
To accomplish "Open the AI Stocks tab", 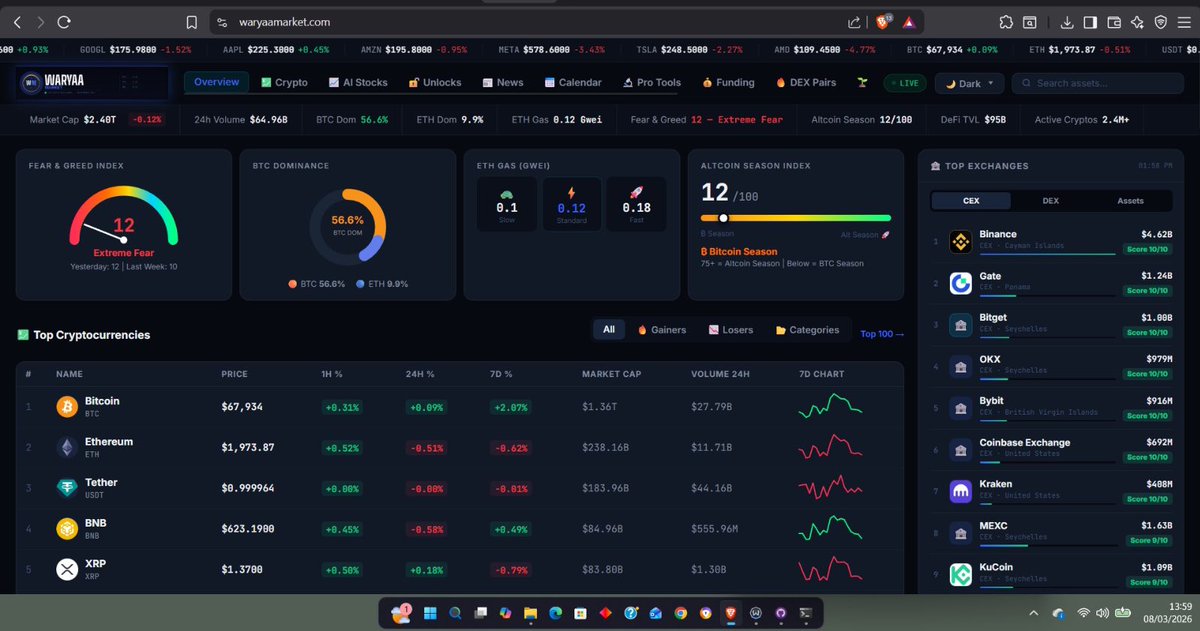I will (x=357, y=83).
